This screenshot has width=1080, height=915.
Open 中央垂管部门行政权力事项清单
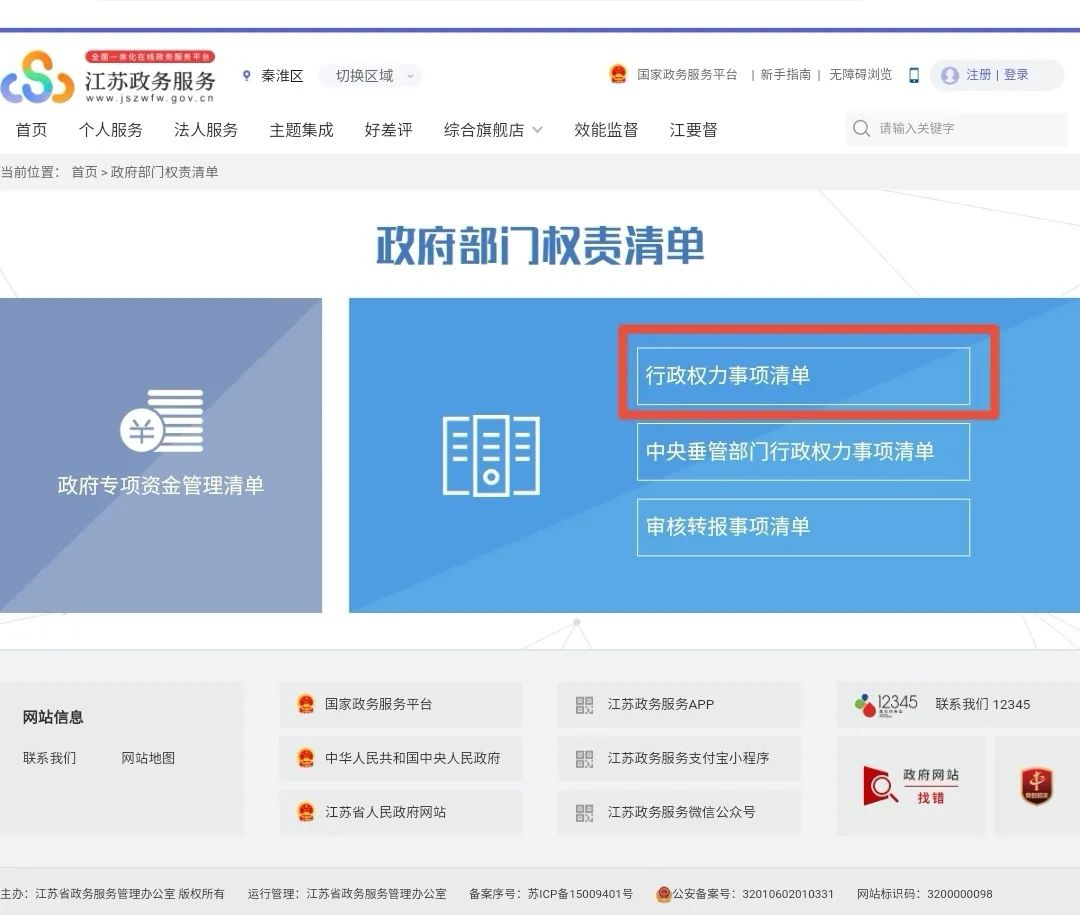tap(803, 451)
